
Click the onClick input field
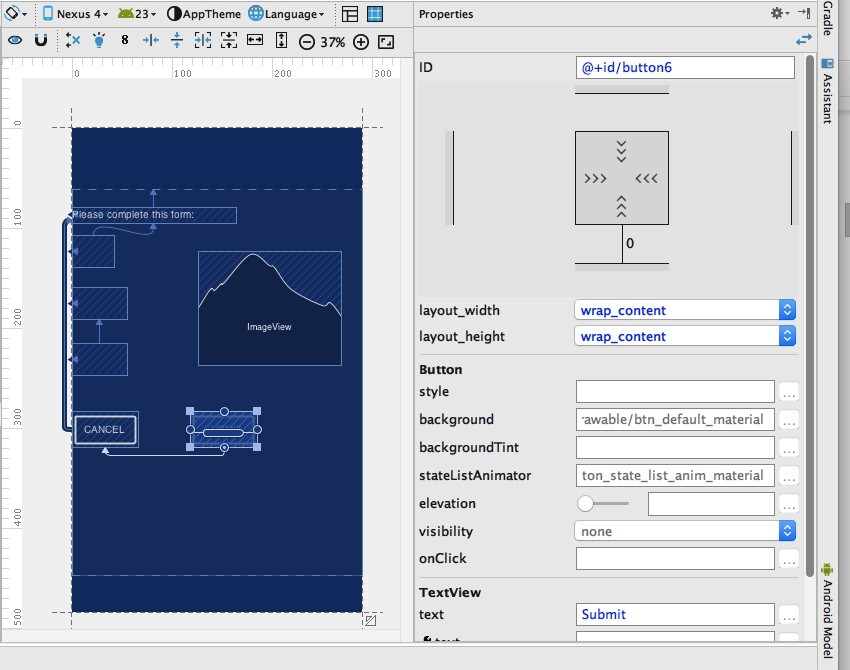point(675,558)
